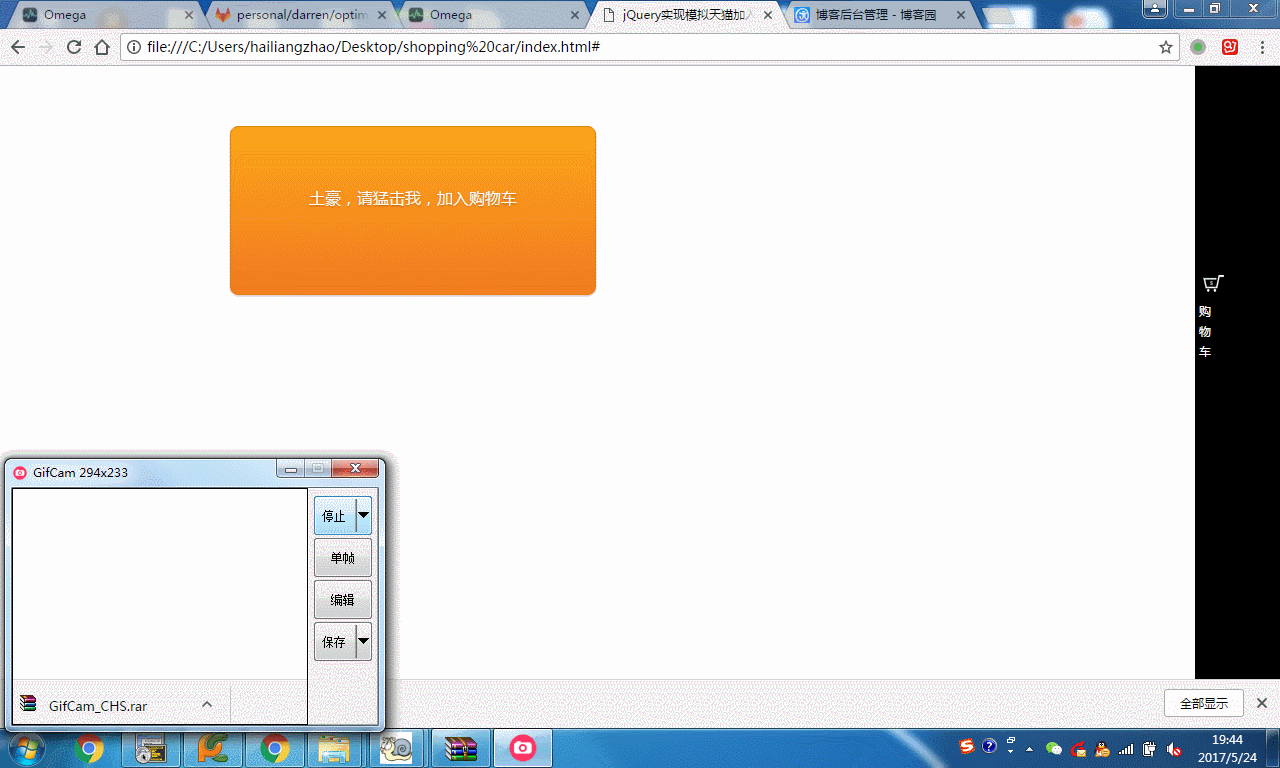
Task: Switch to GifCam in the taskbar
Action: coord(522,748)
